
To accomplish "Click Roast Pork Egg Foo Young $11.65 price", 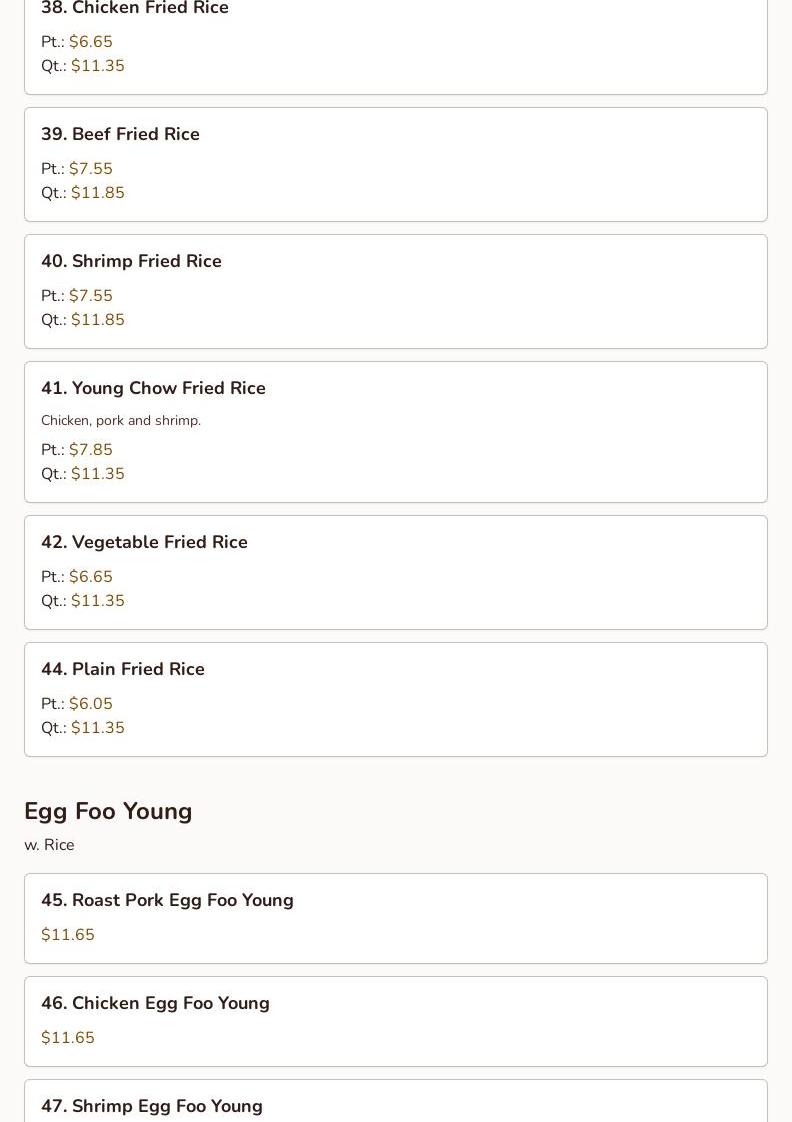I will coord(68,935).
